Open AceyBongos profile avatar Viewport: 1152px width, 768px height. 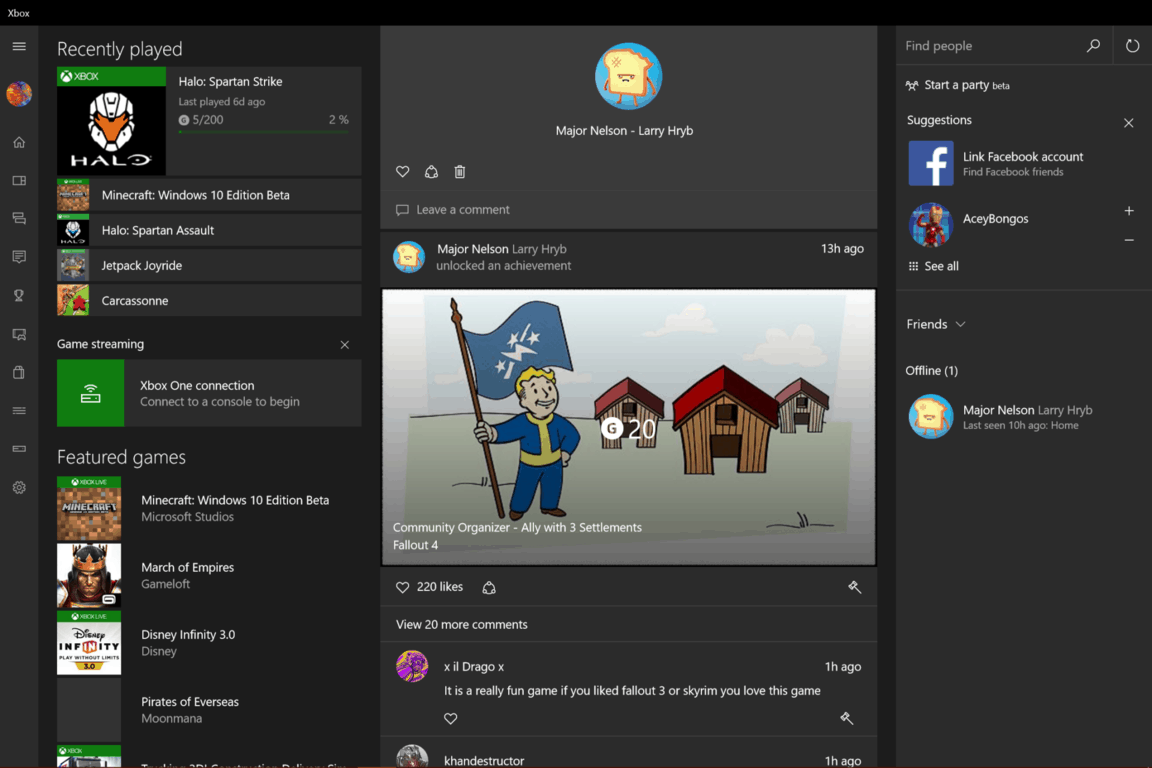click(x=931, y=225)
